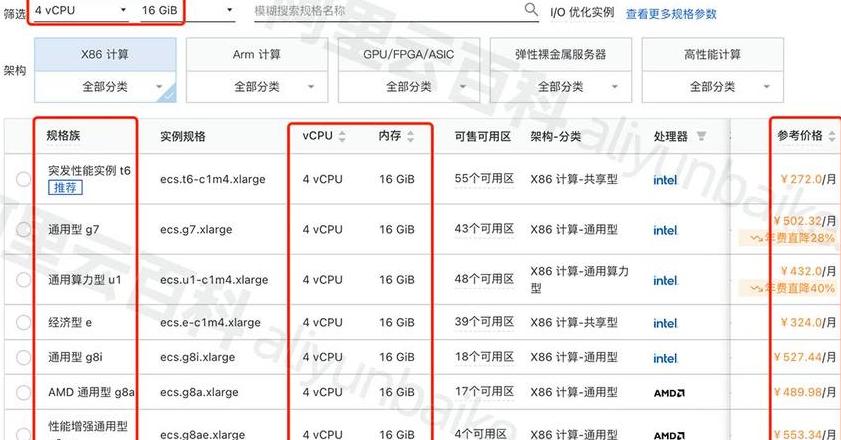Select radio for 通用算力型 u1 row
The image size is (841, 440).
[24, 280]
